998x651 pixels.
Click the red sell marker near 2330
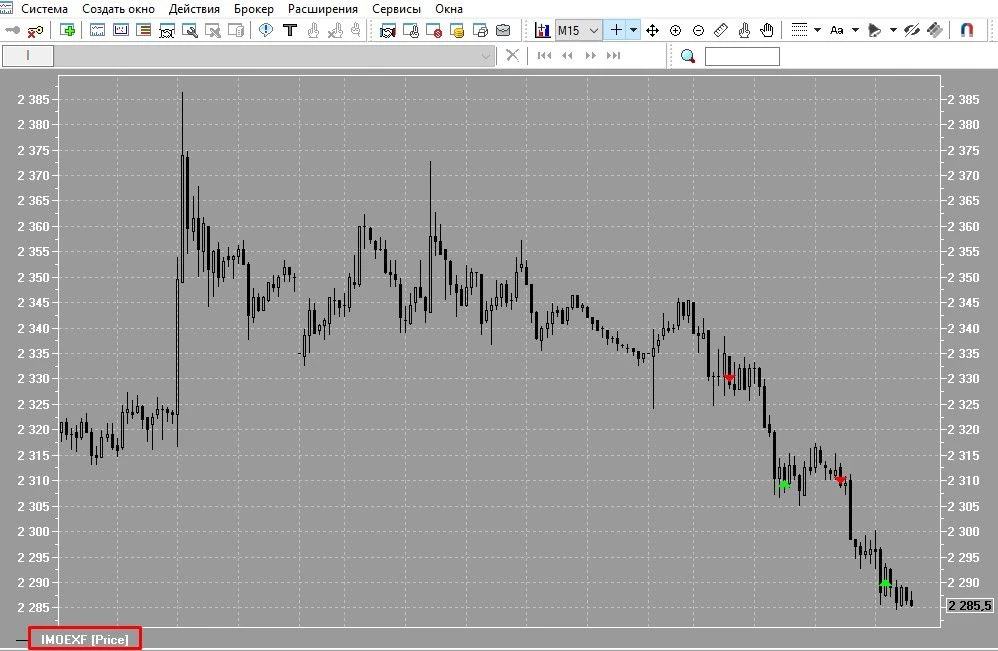729,378
